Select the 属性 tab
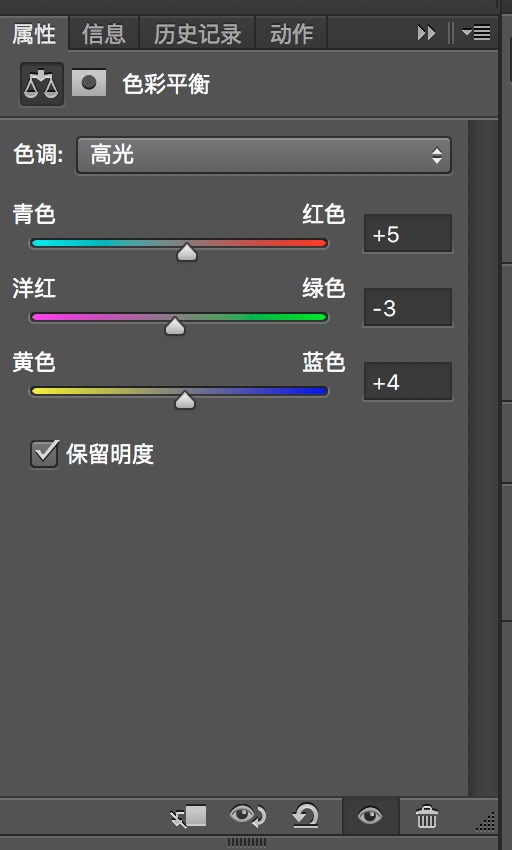Viewport: 512px width, 850px height. tap(34, 34)
